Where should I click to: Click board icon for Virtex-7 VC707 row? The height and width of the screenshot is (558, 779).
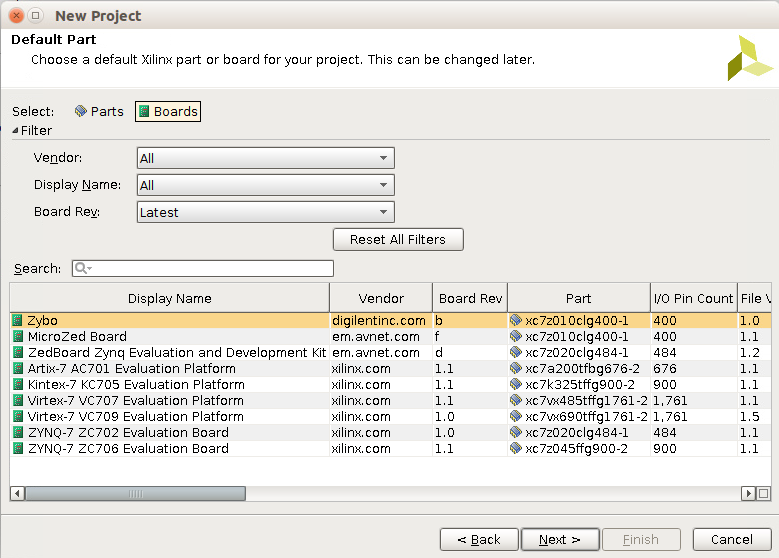pyautogui.click(x=18, y=400)
